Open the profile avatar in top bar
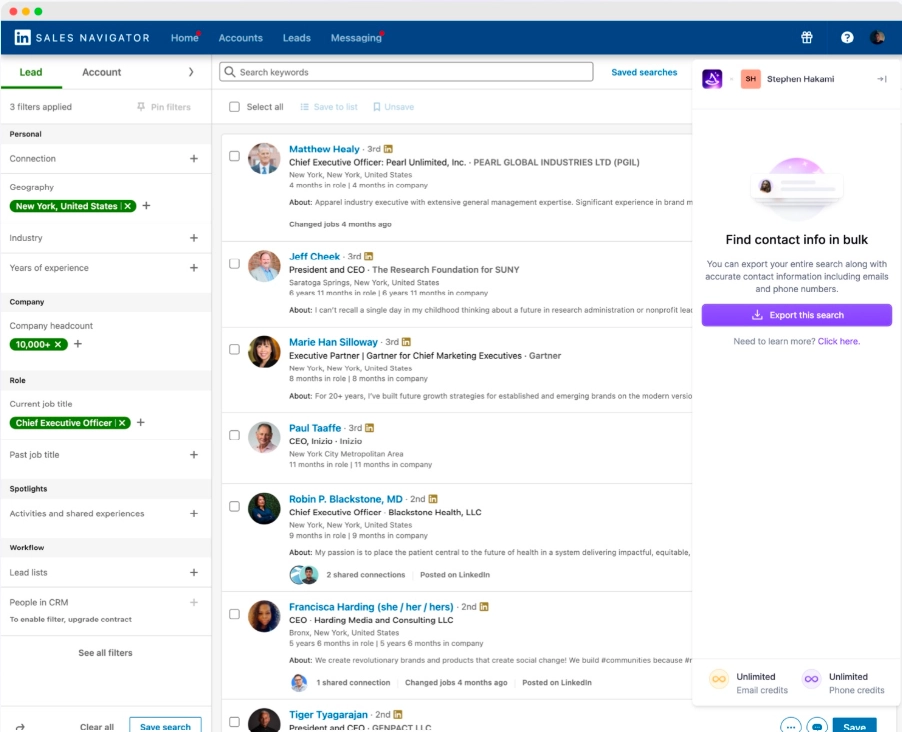Viewport: 902px width, 732px height. 877,37
